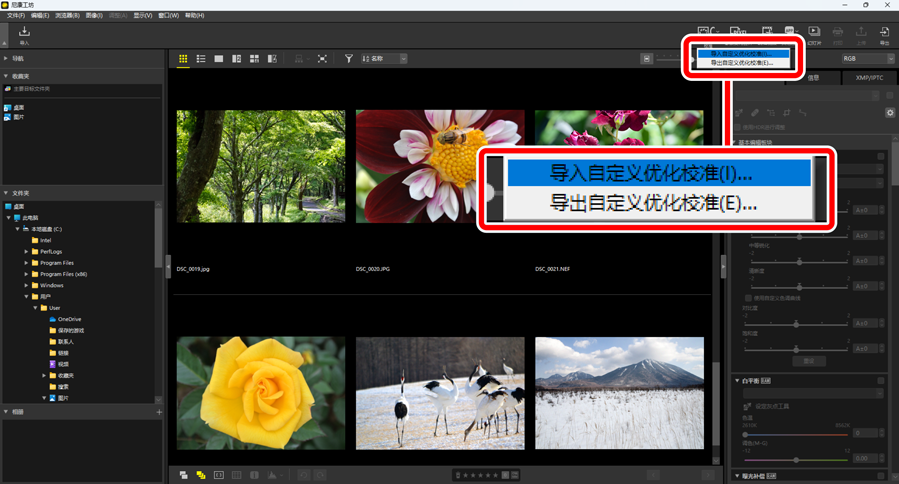Open the 名称 sort order dropdown
The image size is (899, 484).
[x=383, y=59]
